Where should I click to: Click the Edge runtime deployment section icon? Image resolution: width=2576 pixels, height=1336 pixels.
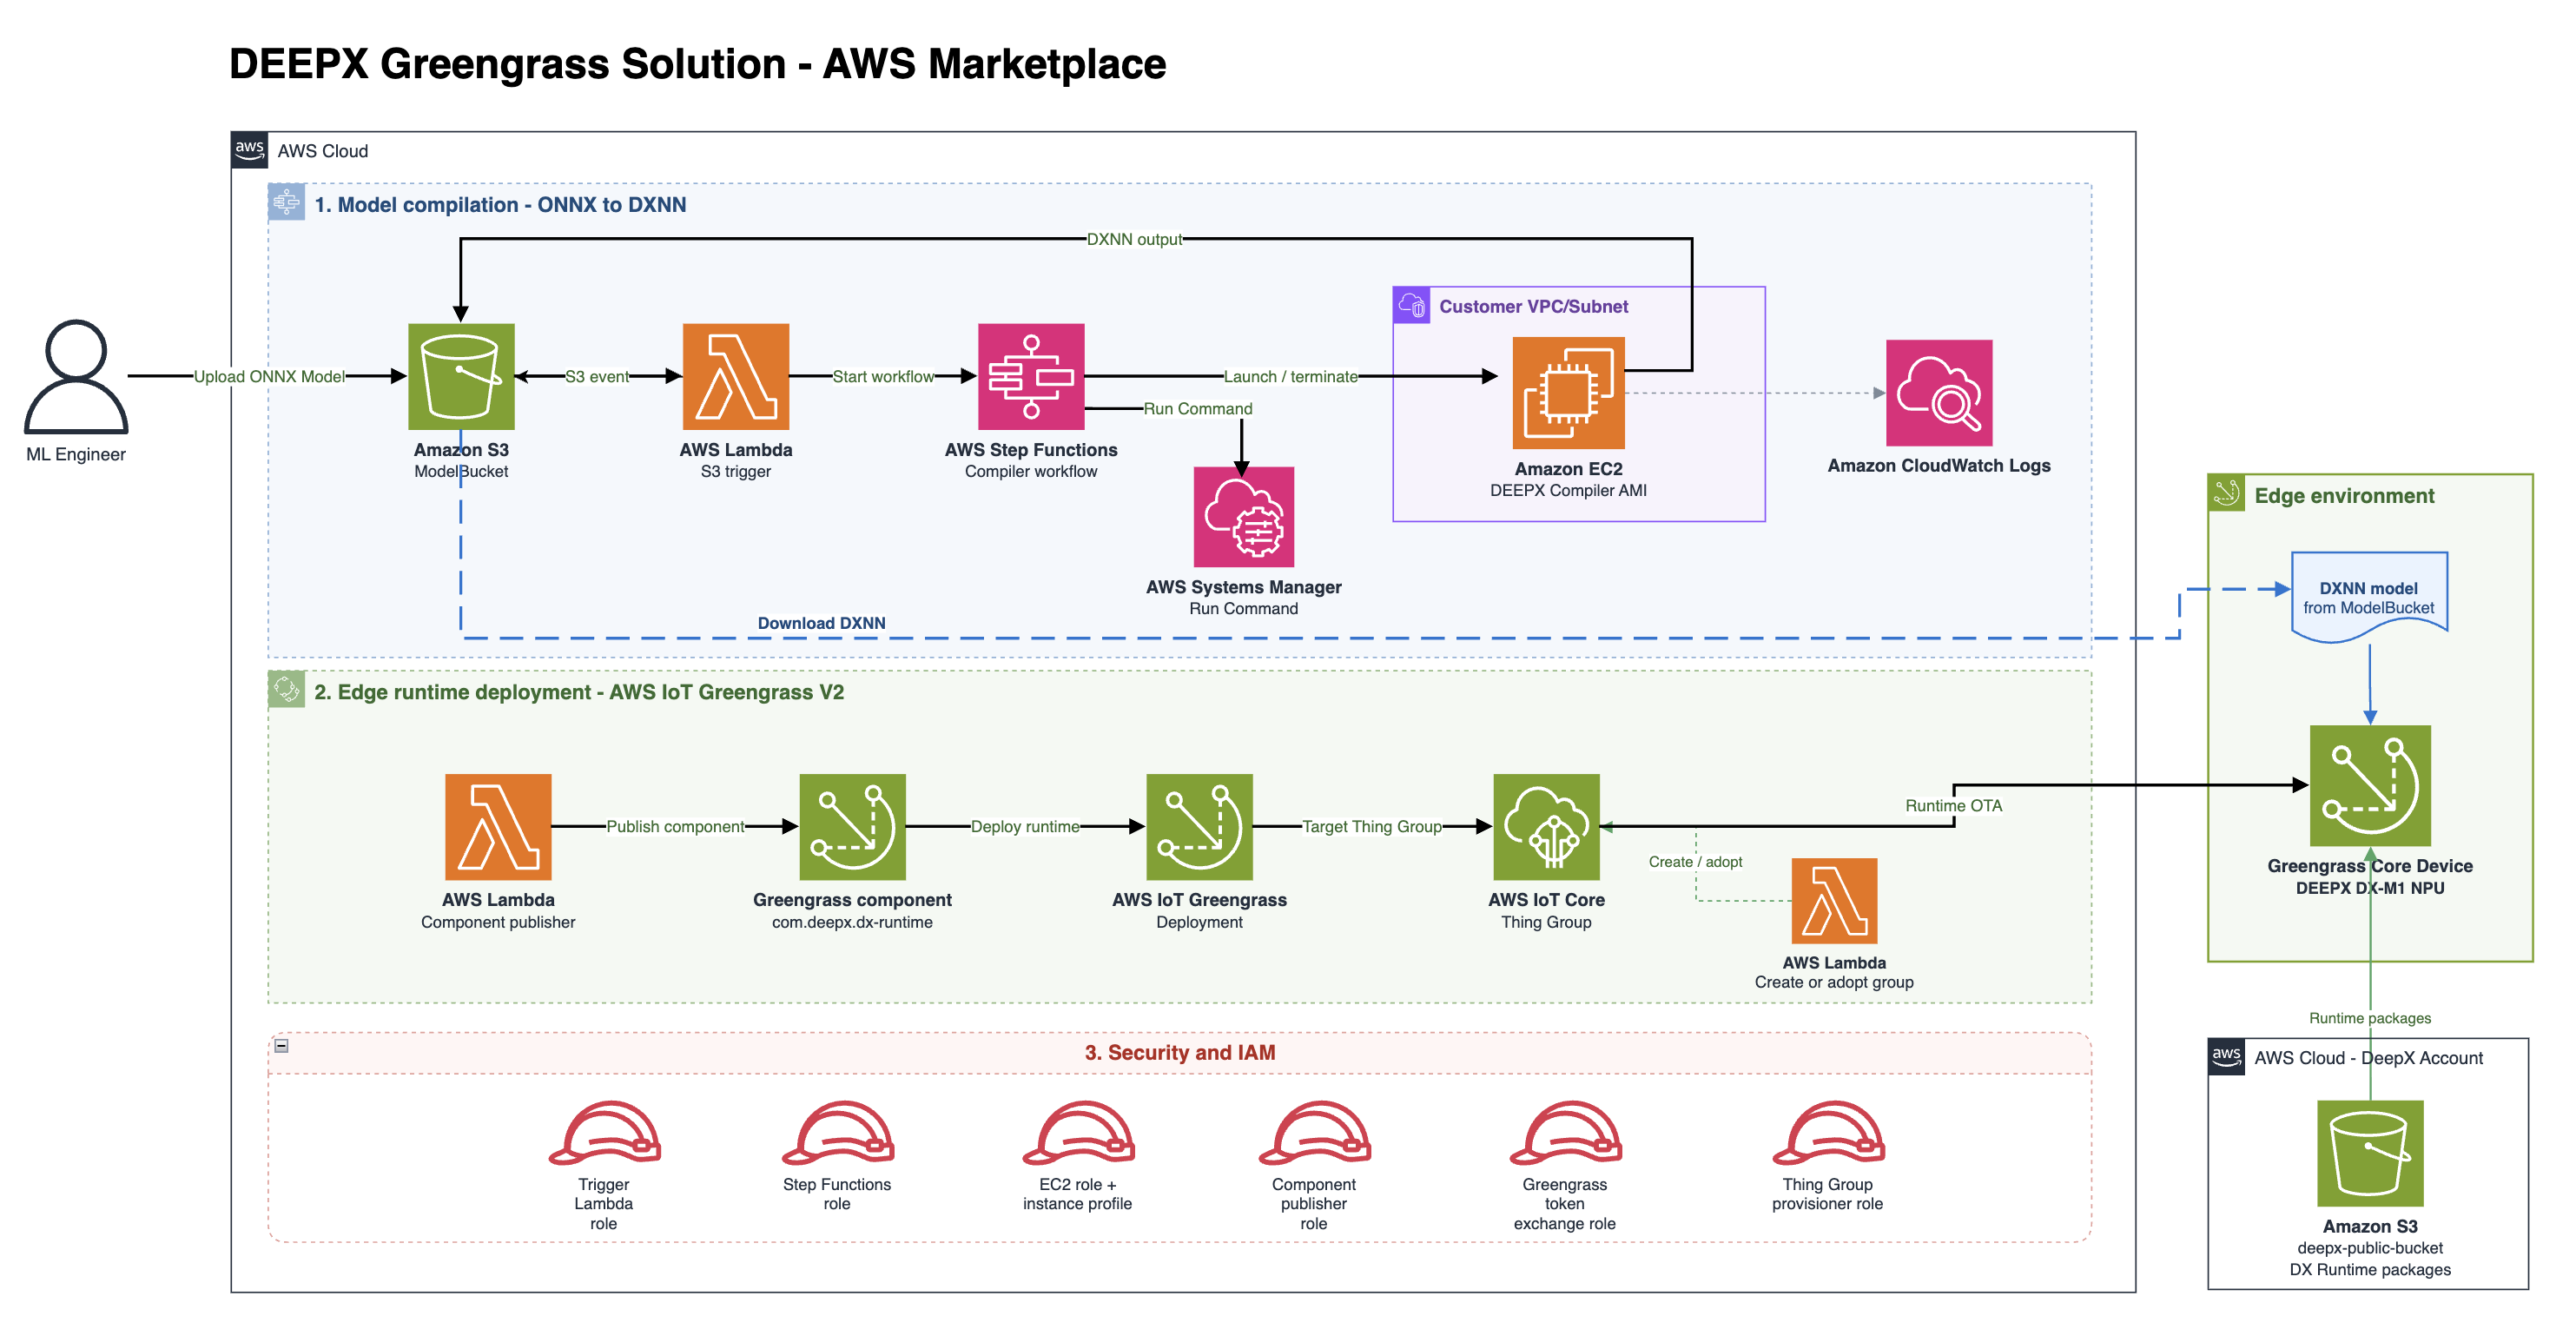pyautogui.click(x=286, y=689)
